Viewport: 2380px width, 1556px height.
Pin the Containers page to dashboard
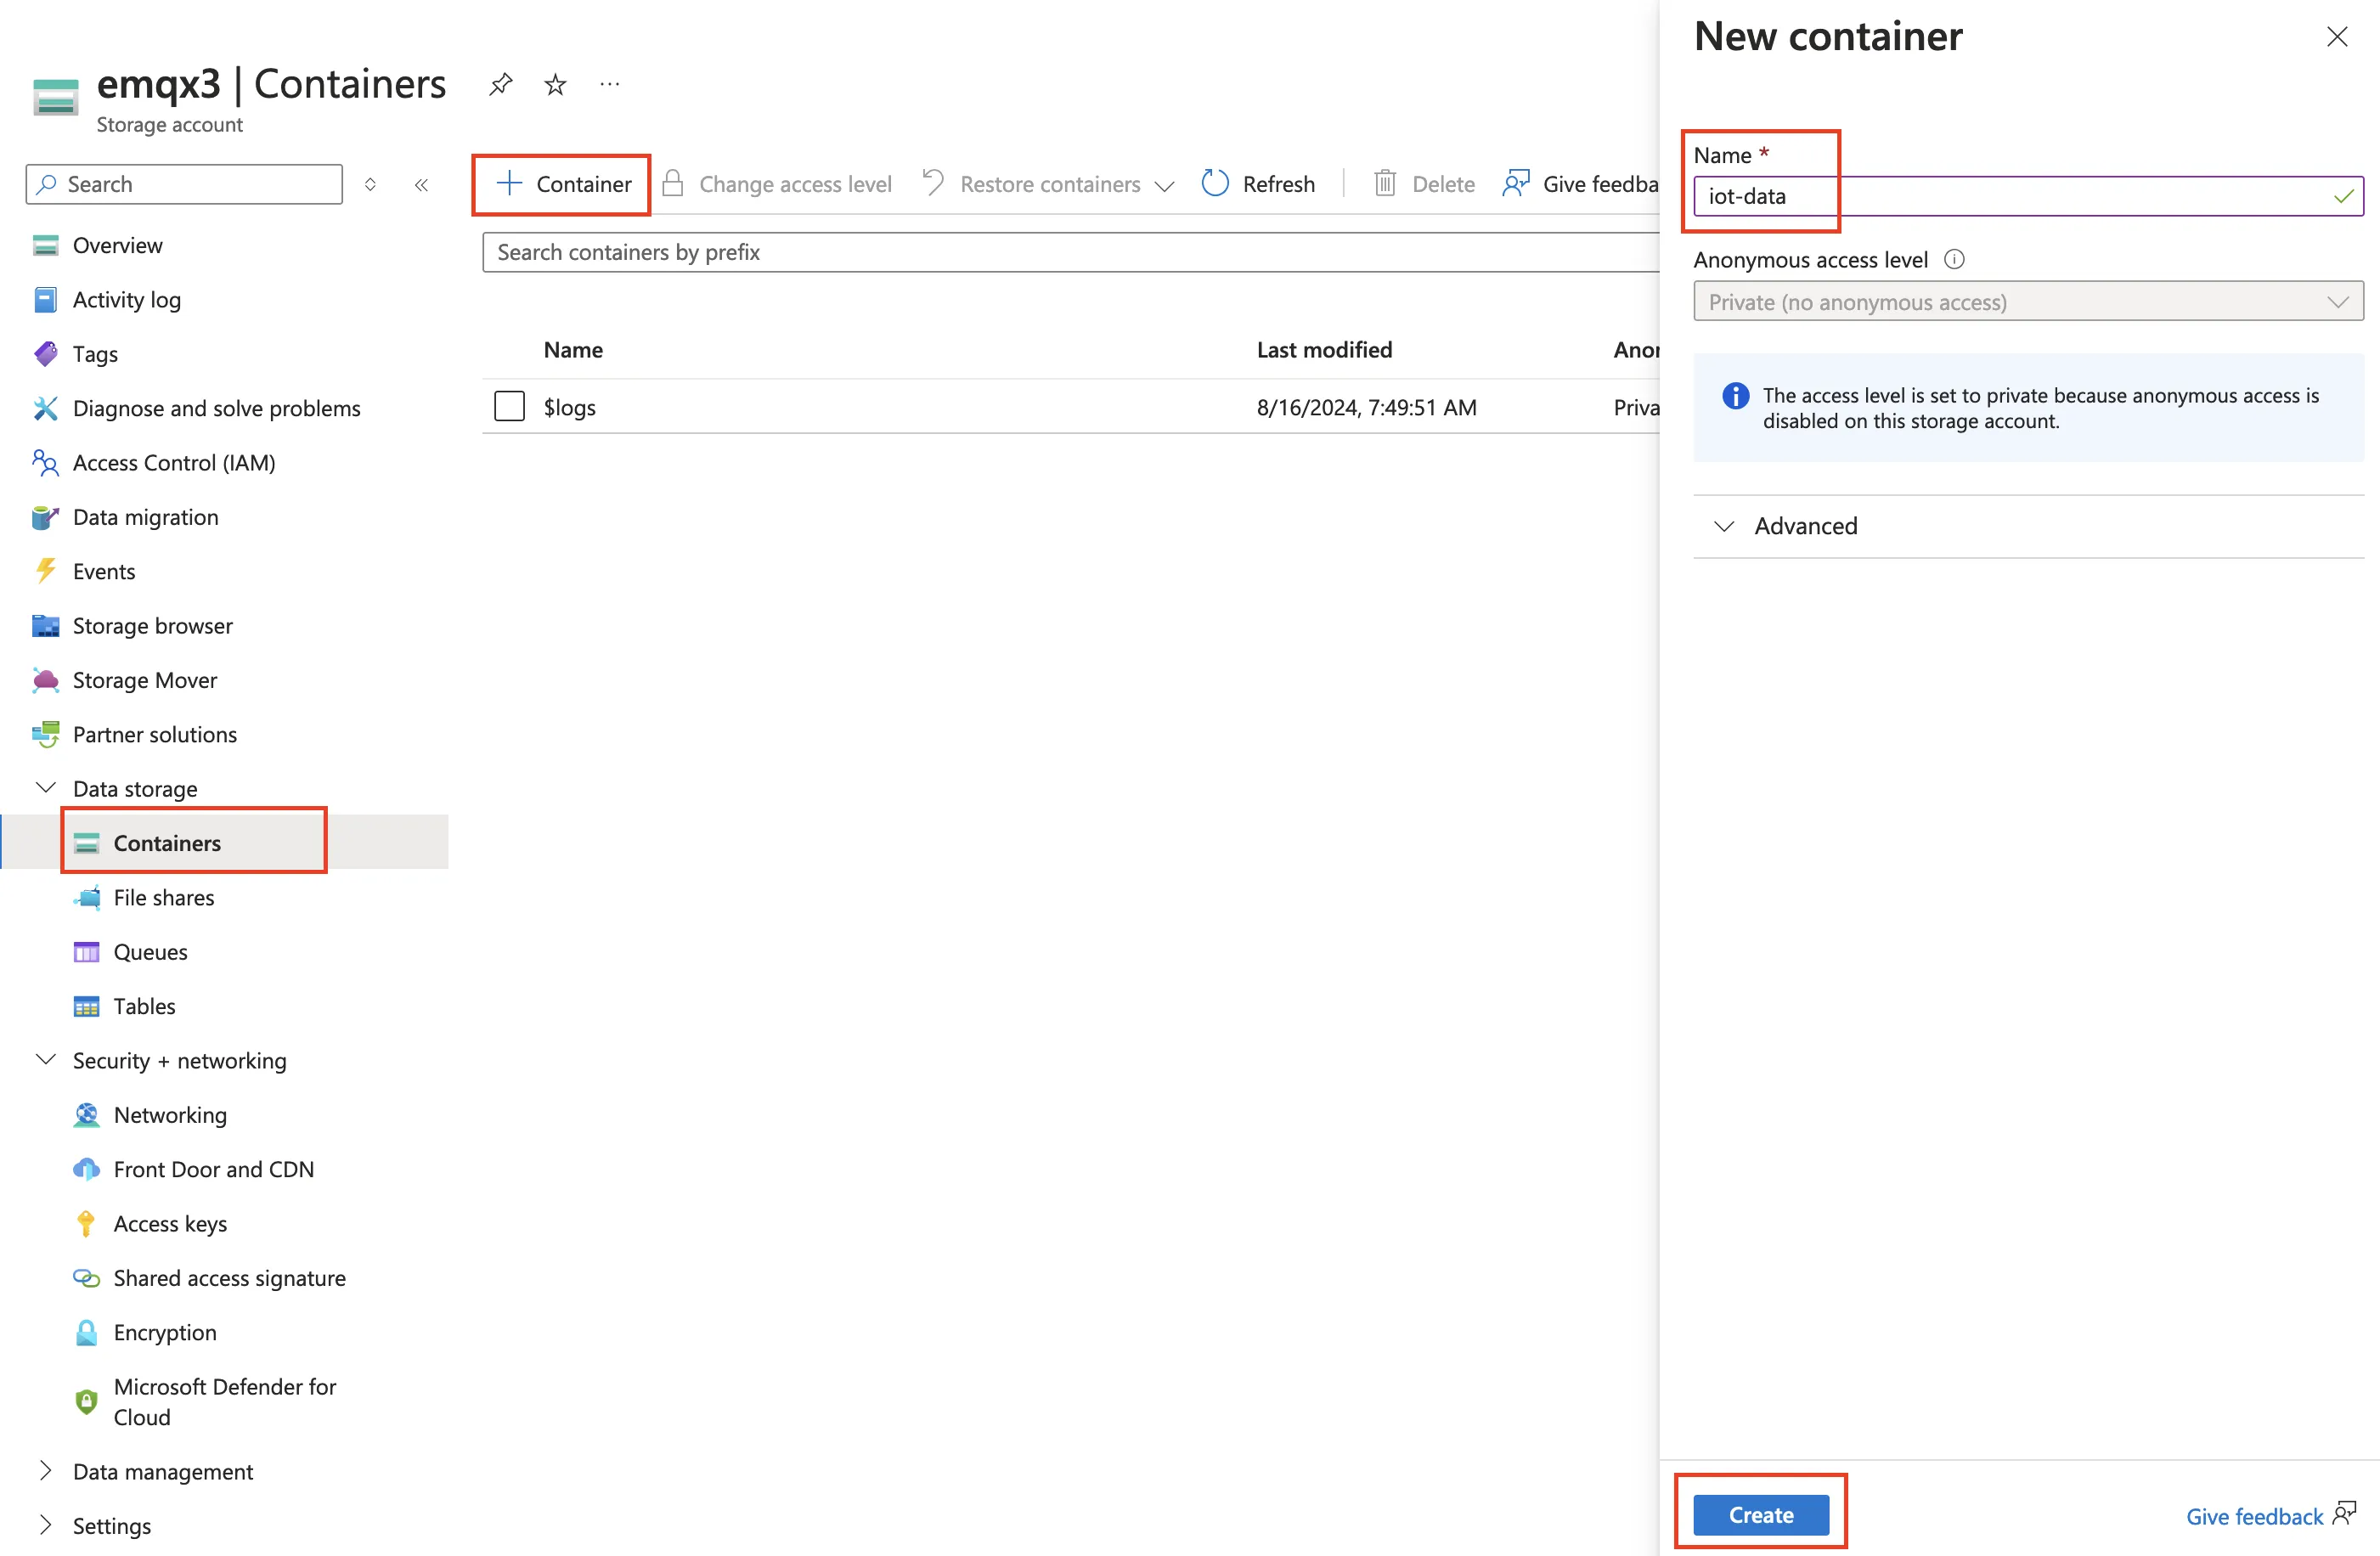(500, 84)
